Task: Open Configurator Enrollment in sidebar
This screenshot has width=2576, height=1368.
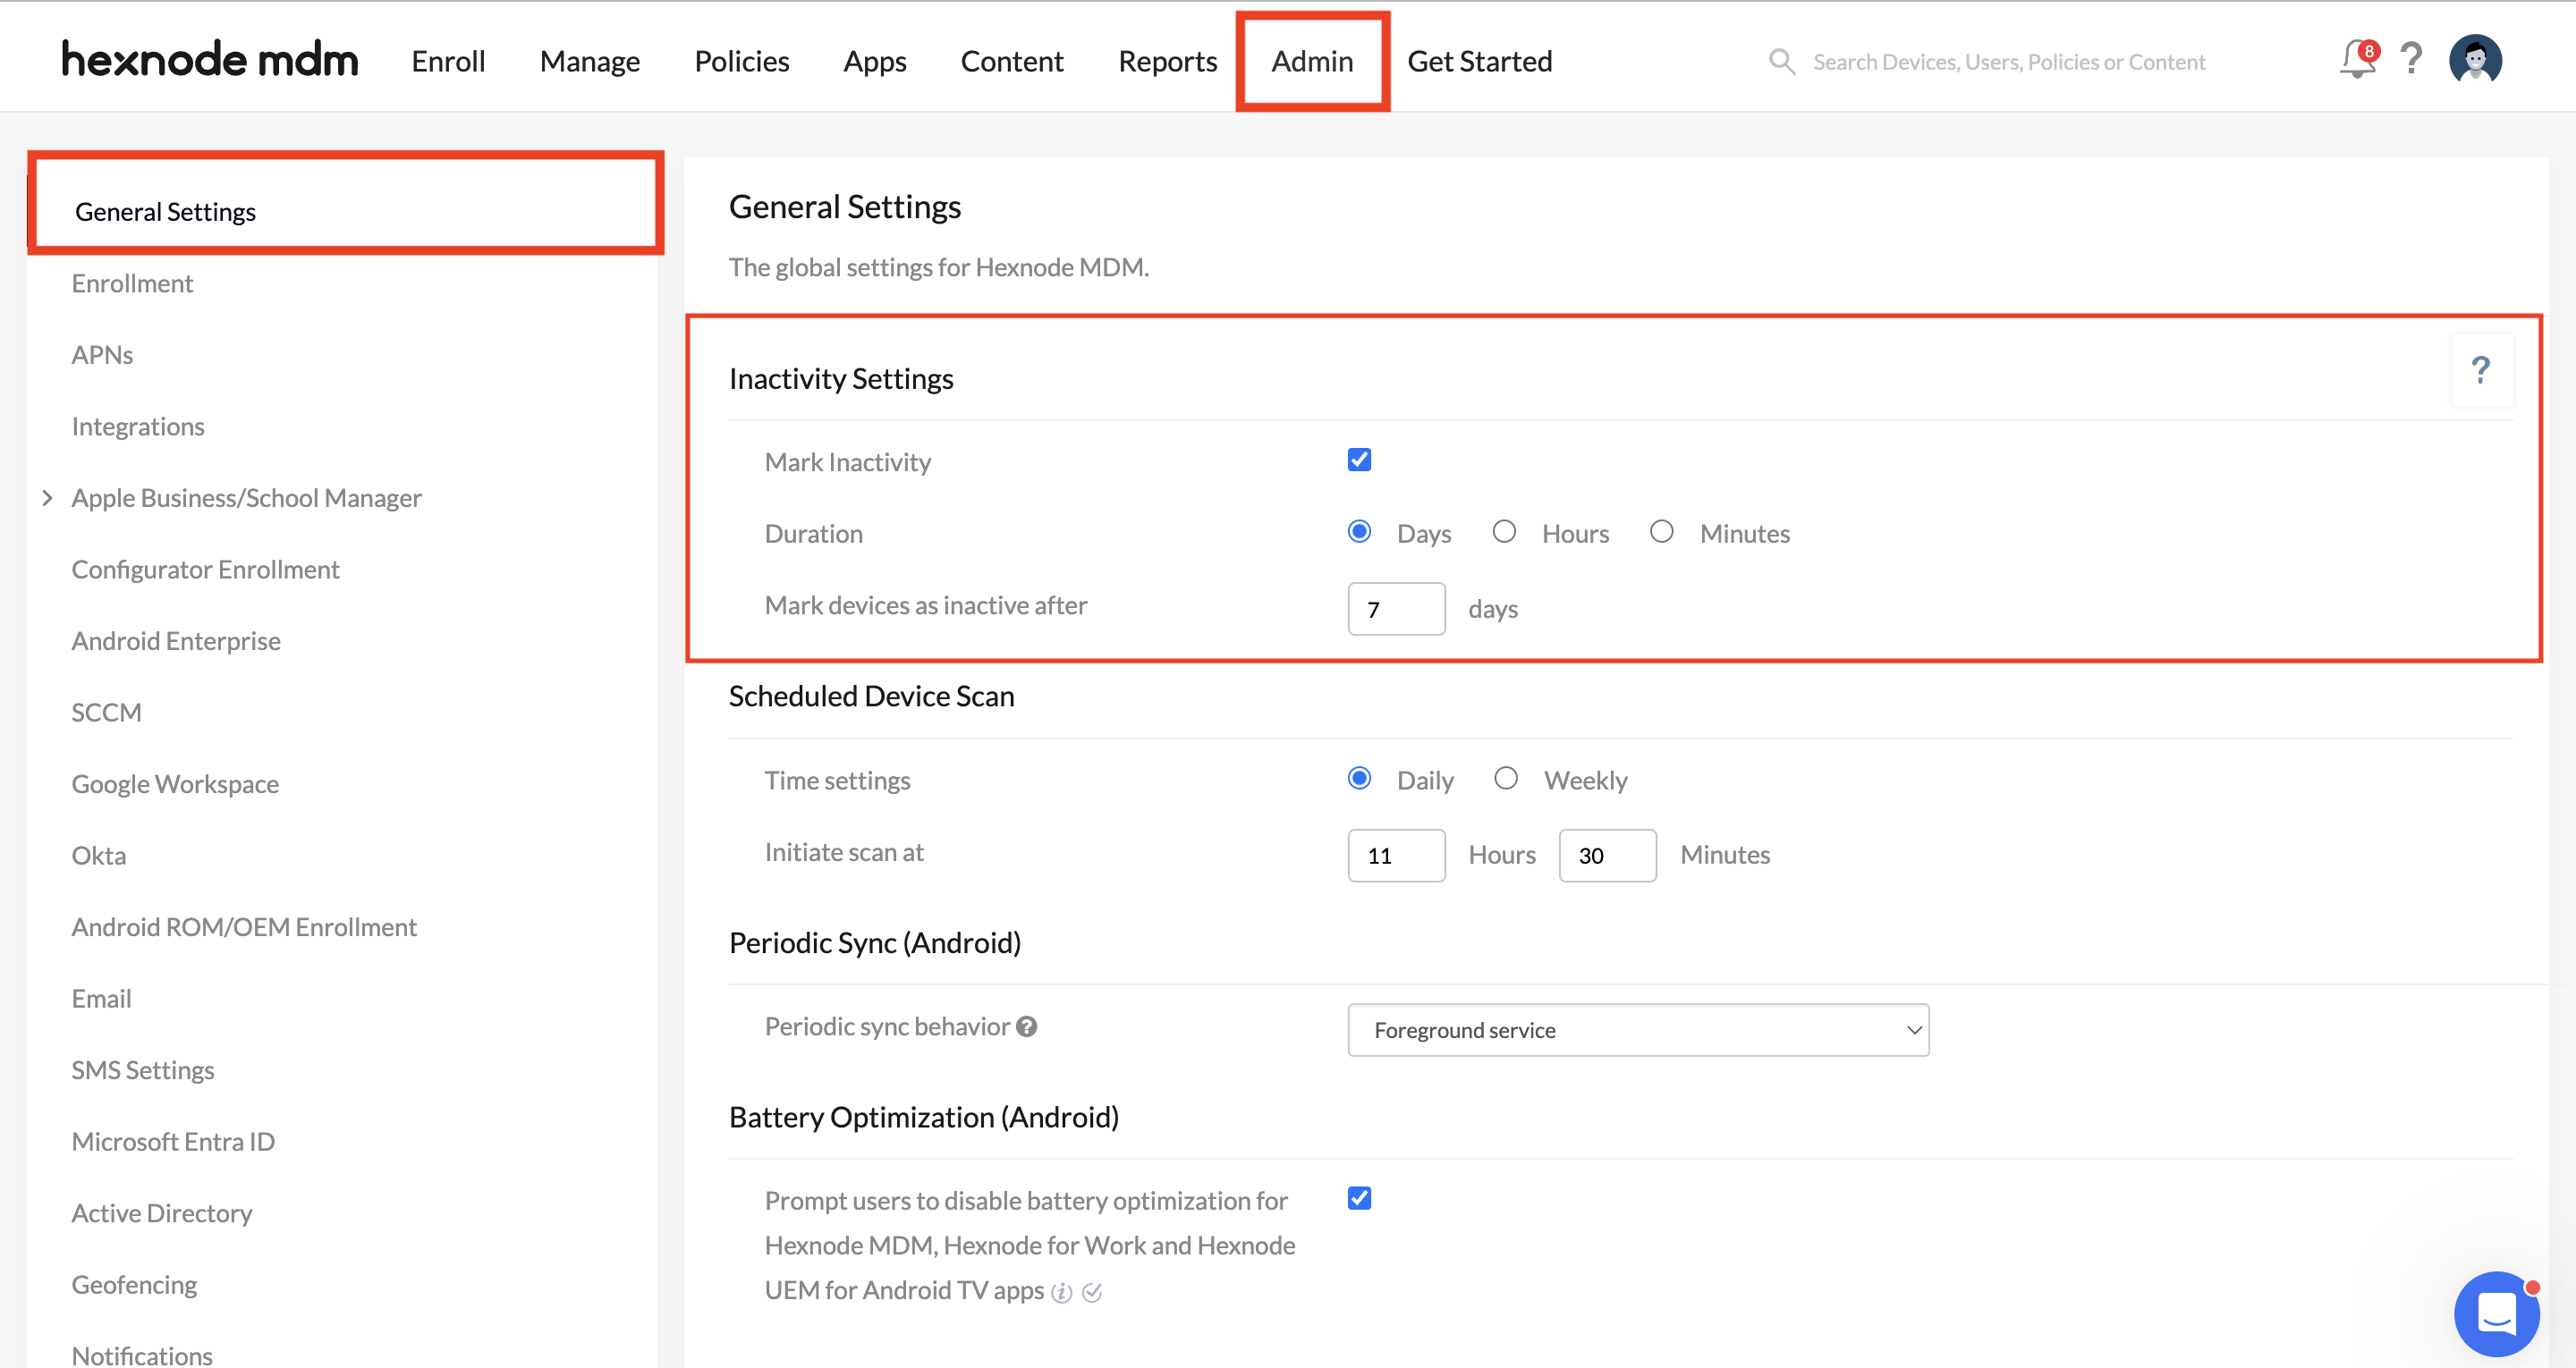Action: click(x=205, y=569)
